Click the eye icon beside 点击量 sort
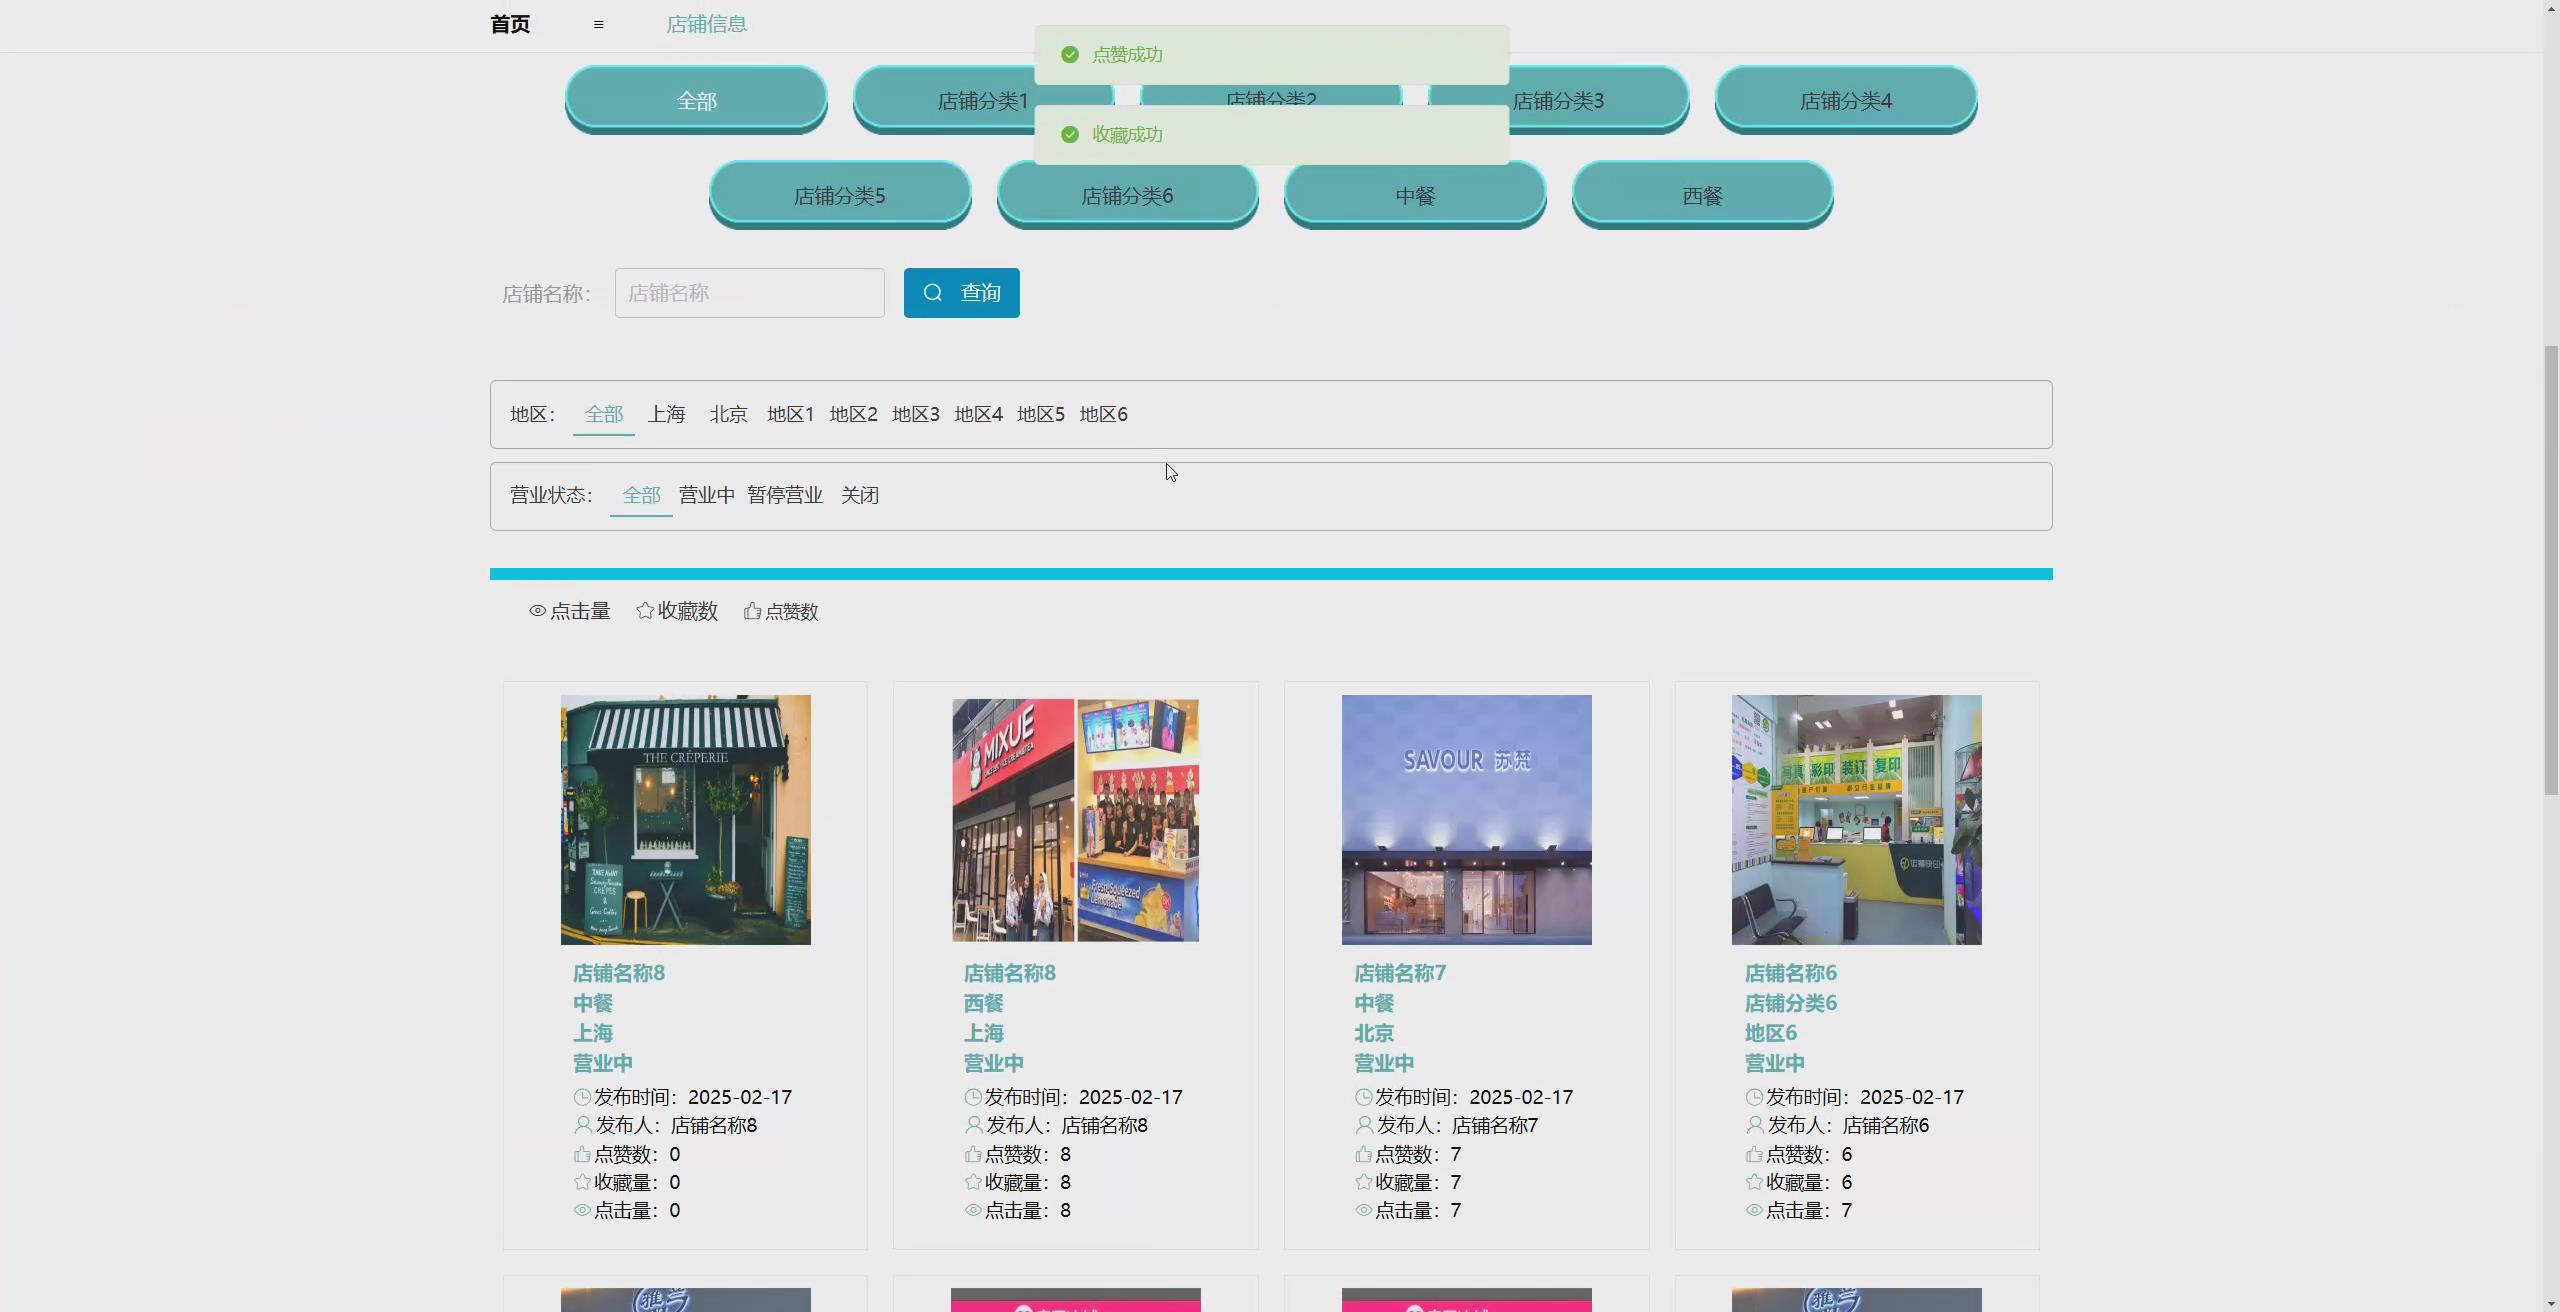The image size is (2560, 1312). point(537,611)
